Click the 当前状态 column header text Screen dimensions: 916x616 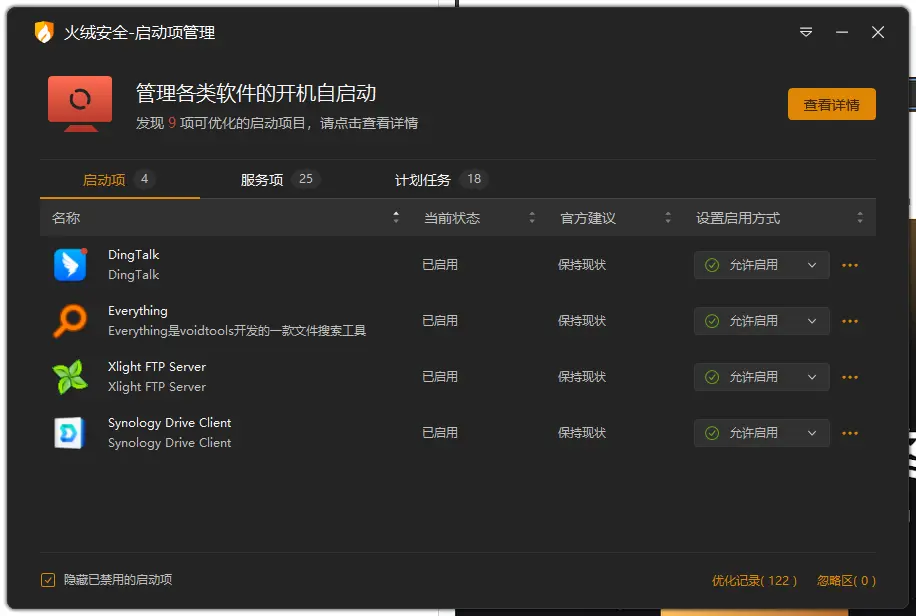coord(452,218)
